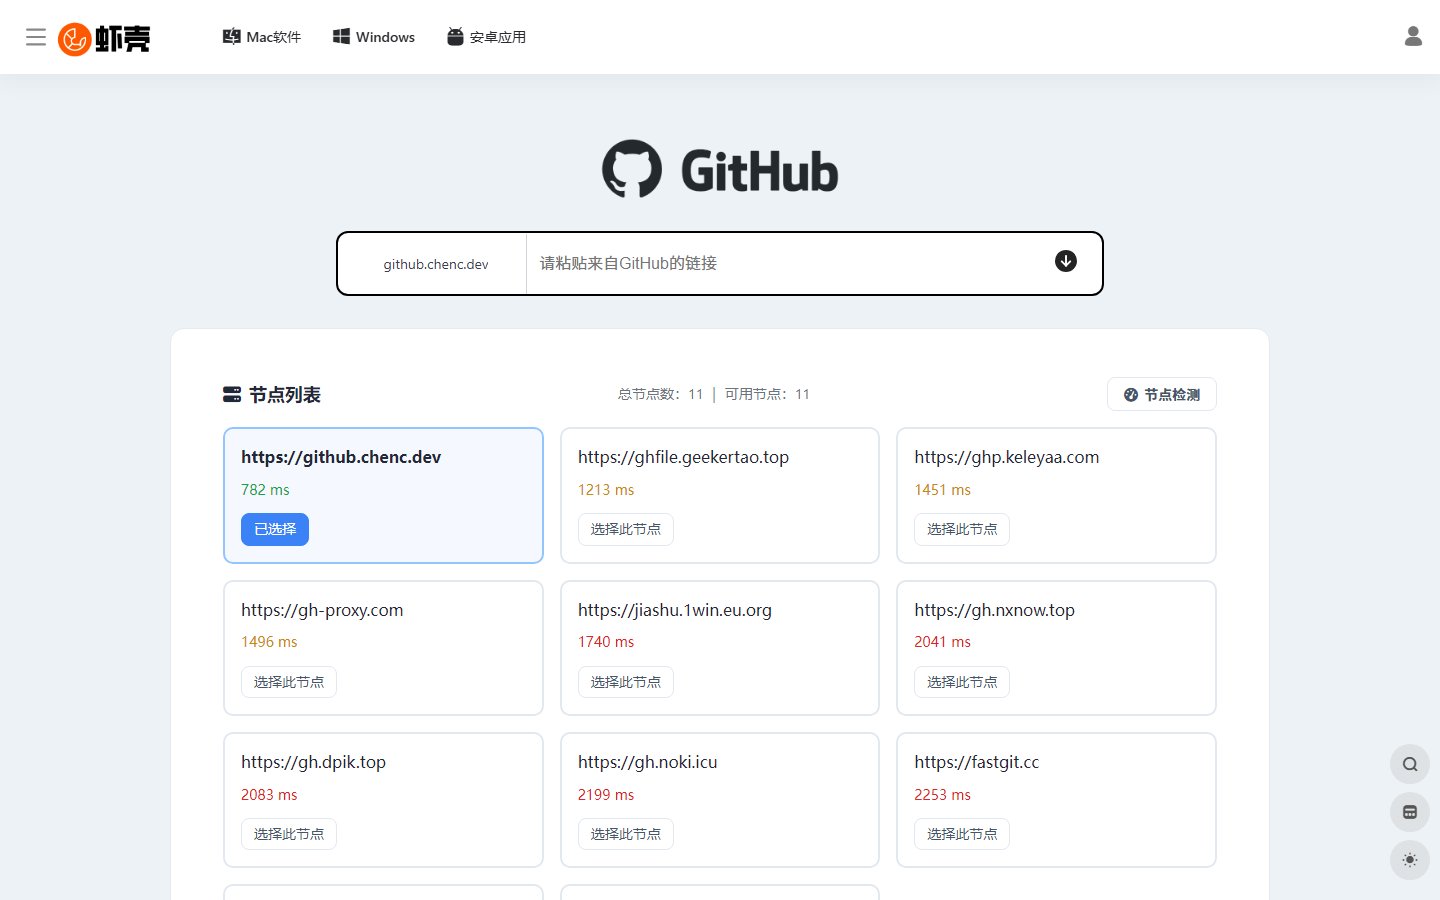Click the server icon beside 节点列表
The width and height of the screenshot is (1440, 900).
(x=232, y=394)
